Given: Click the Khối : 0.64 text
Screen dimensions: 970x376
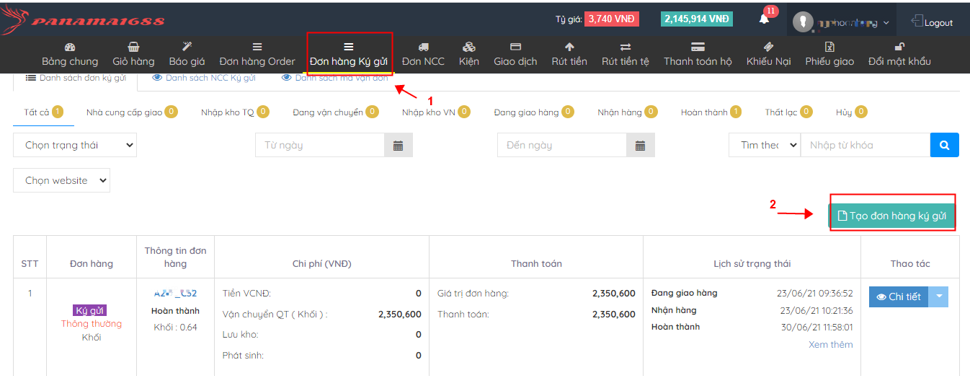Looking at the screenshot, I should (175, 327).
